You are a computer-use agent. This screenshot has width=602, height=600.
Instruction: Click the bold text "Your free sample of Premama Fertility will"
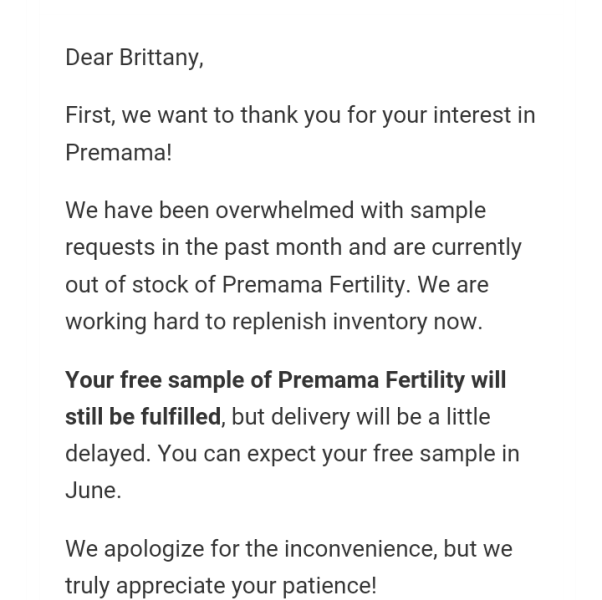pos(285,380)
